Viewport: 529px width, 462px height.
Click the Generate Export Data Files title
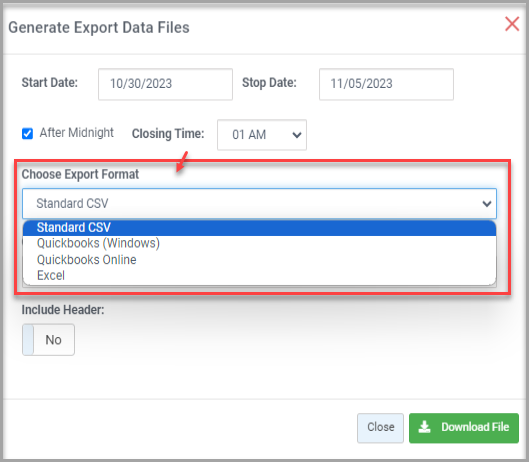point(99,27)
